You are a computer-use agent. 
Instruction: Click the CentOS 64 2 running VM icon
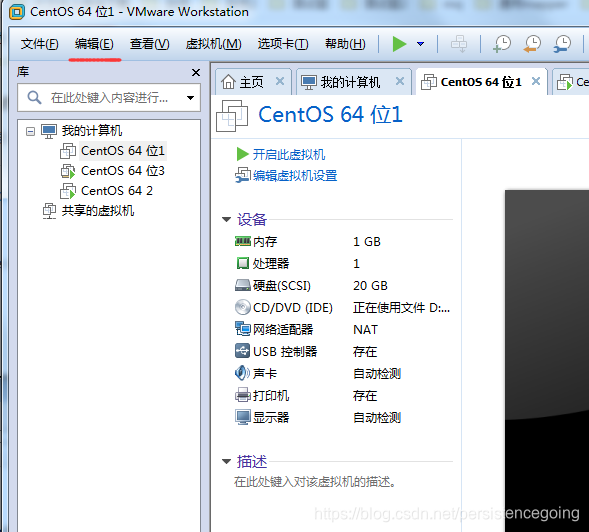tap(68, 191)
